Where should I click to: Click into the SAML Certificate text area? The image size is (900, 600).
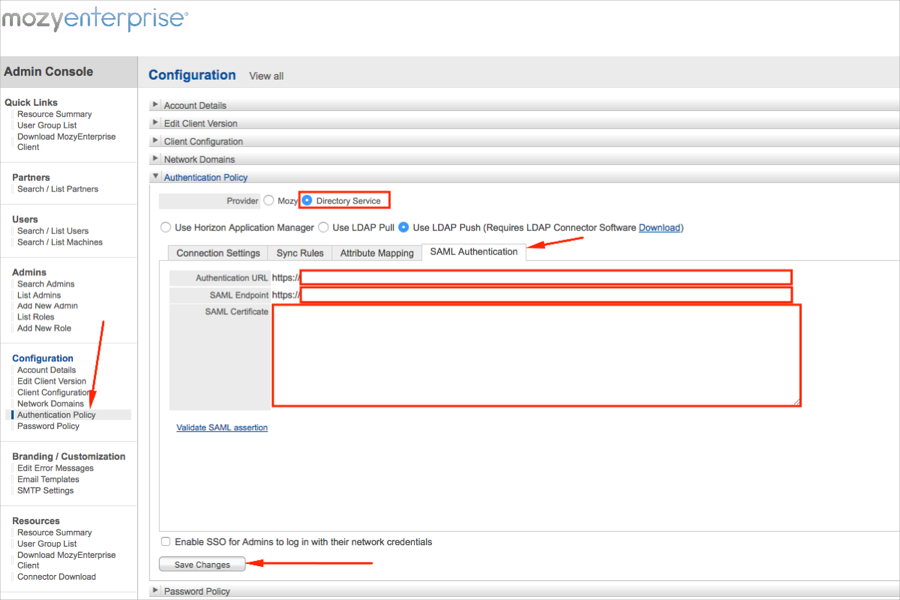point(536,355)
